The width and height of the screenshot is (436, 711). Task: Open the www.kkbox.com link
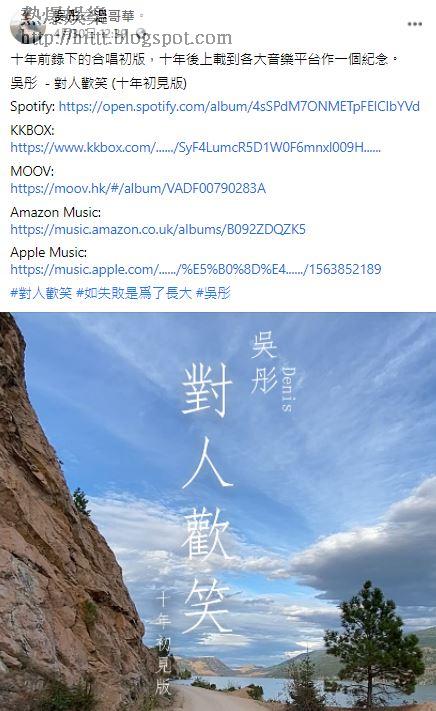click(x=195, y=147)
